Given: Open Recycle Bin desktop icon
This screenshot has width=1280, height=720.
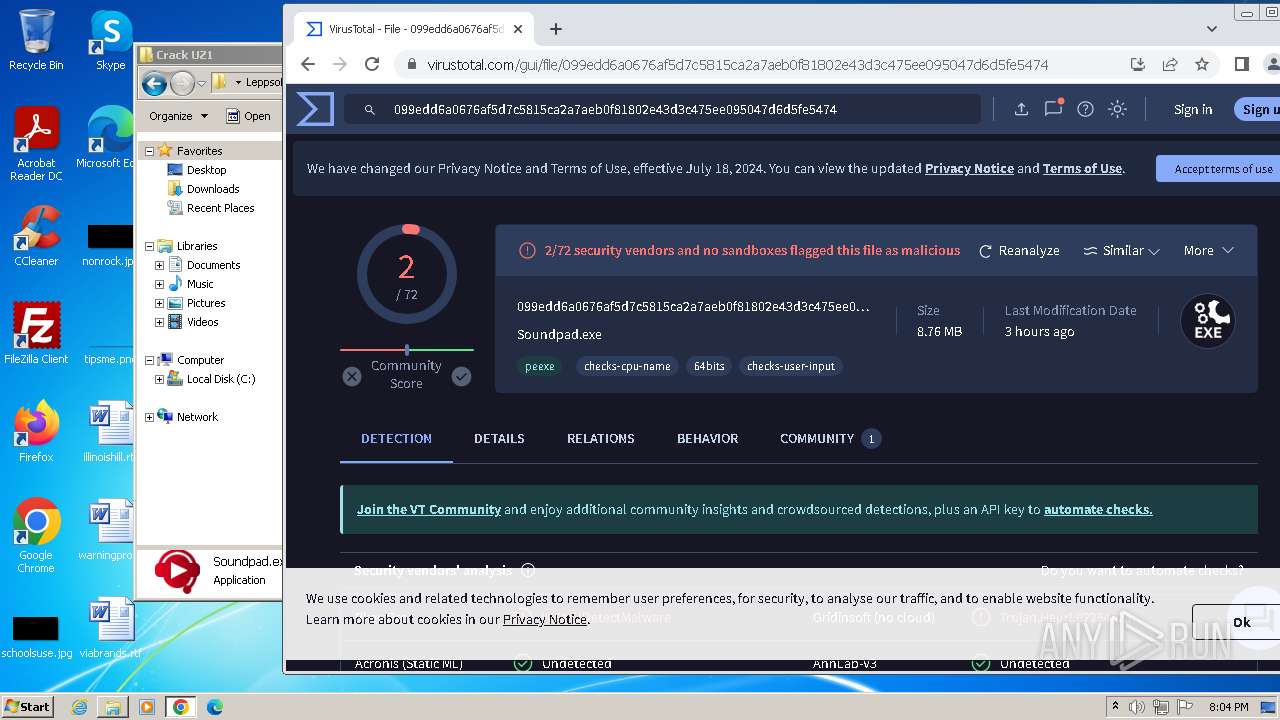Looking at the screenshot, I should (x=36, y=40).
